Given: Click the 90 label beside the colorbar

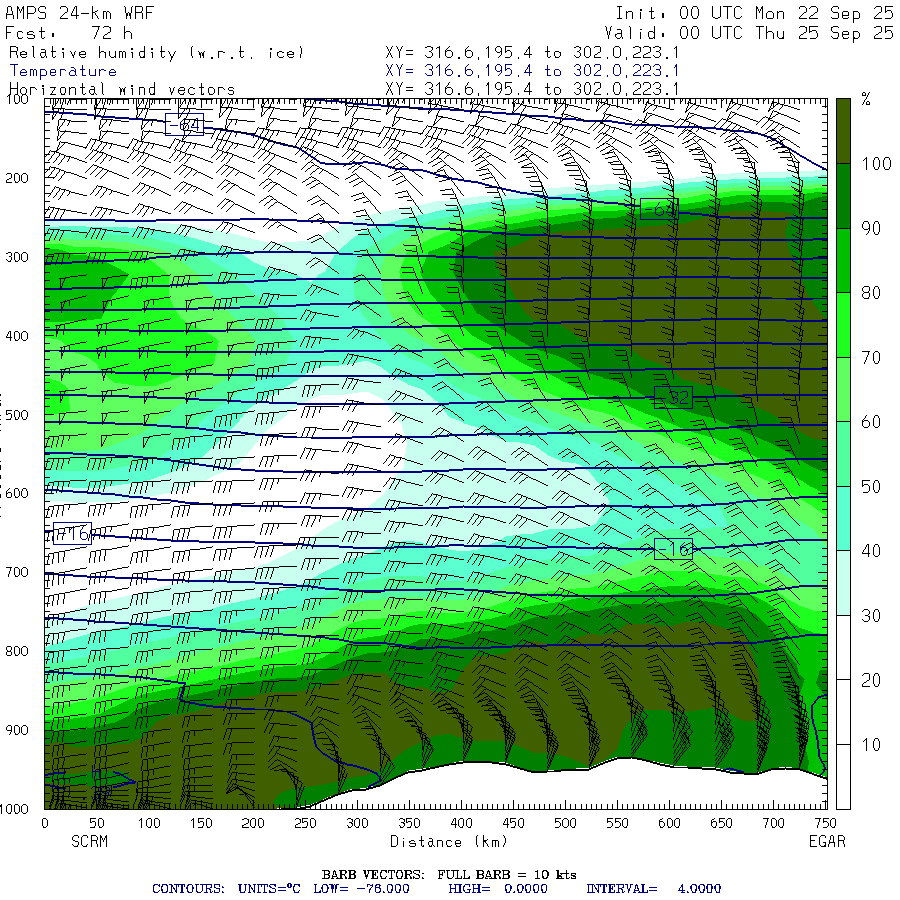Looking at the screenshot, I should point(871,228).
